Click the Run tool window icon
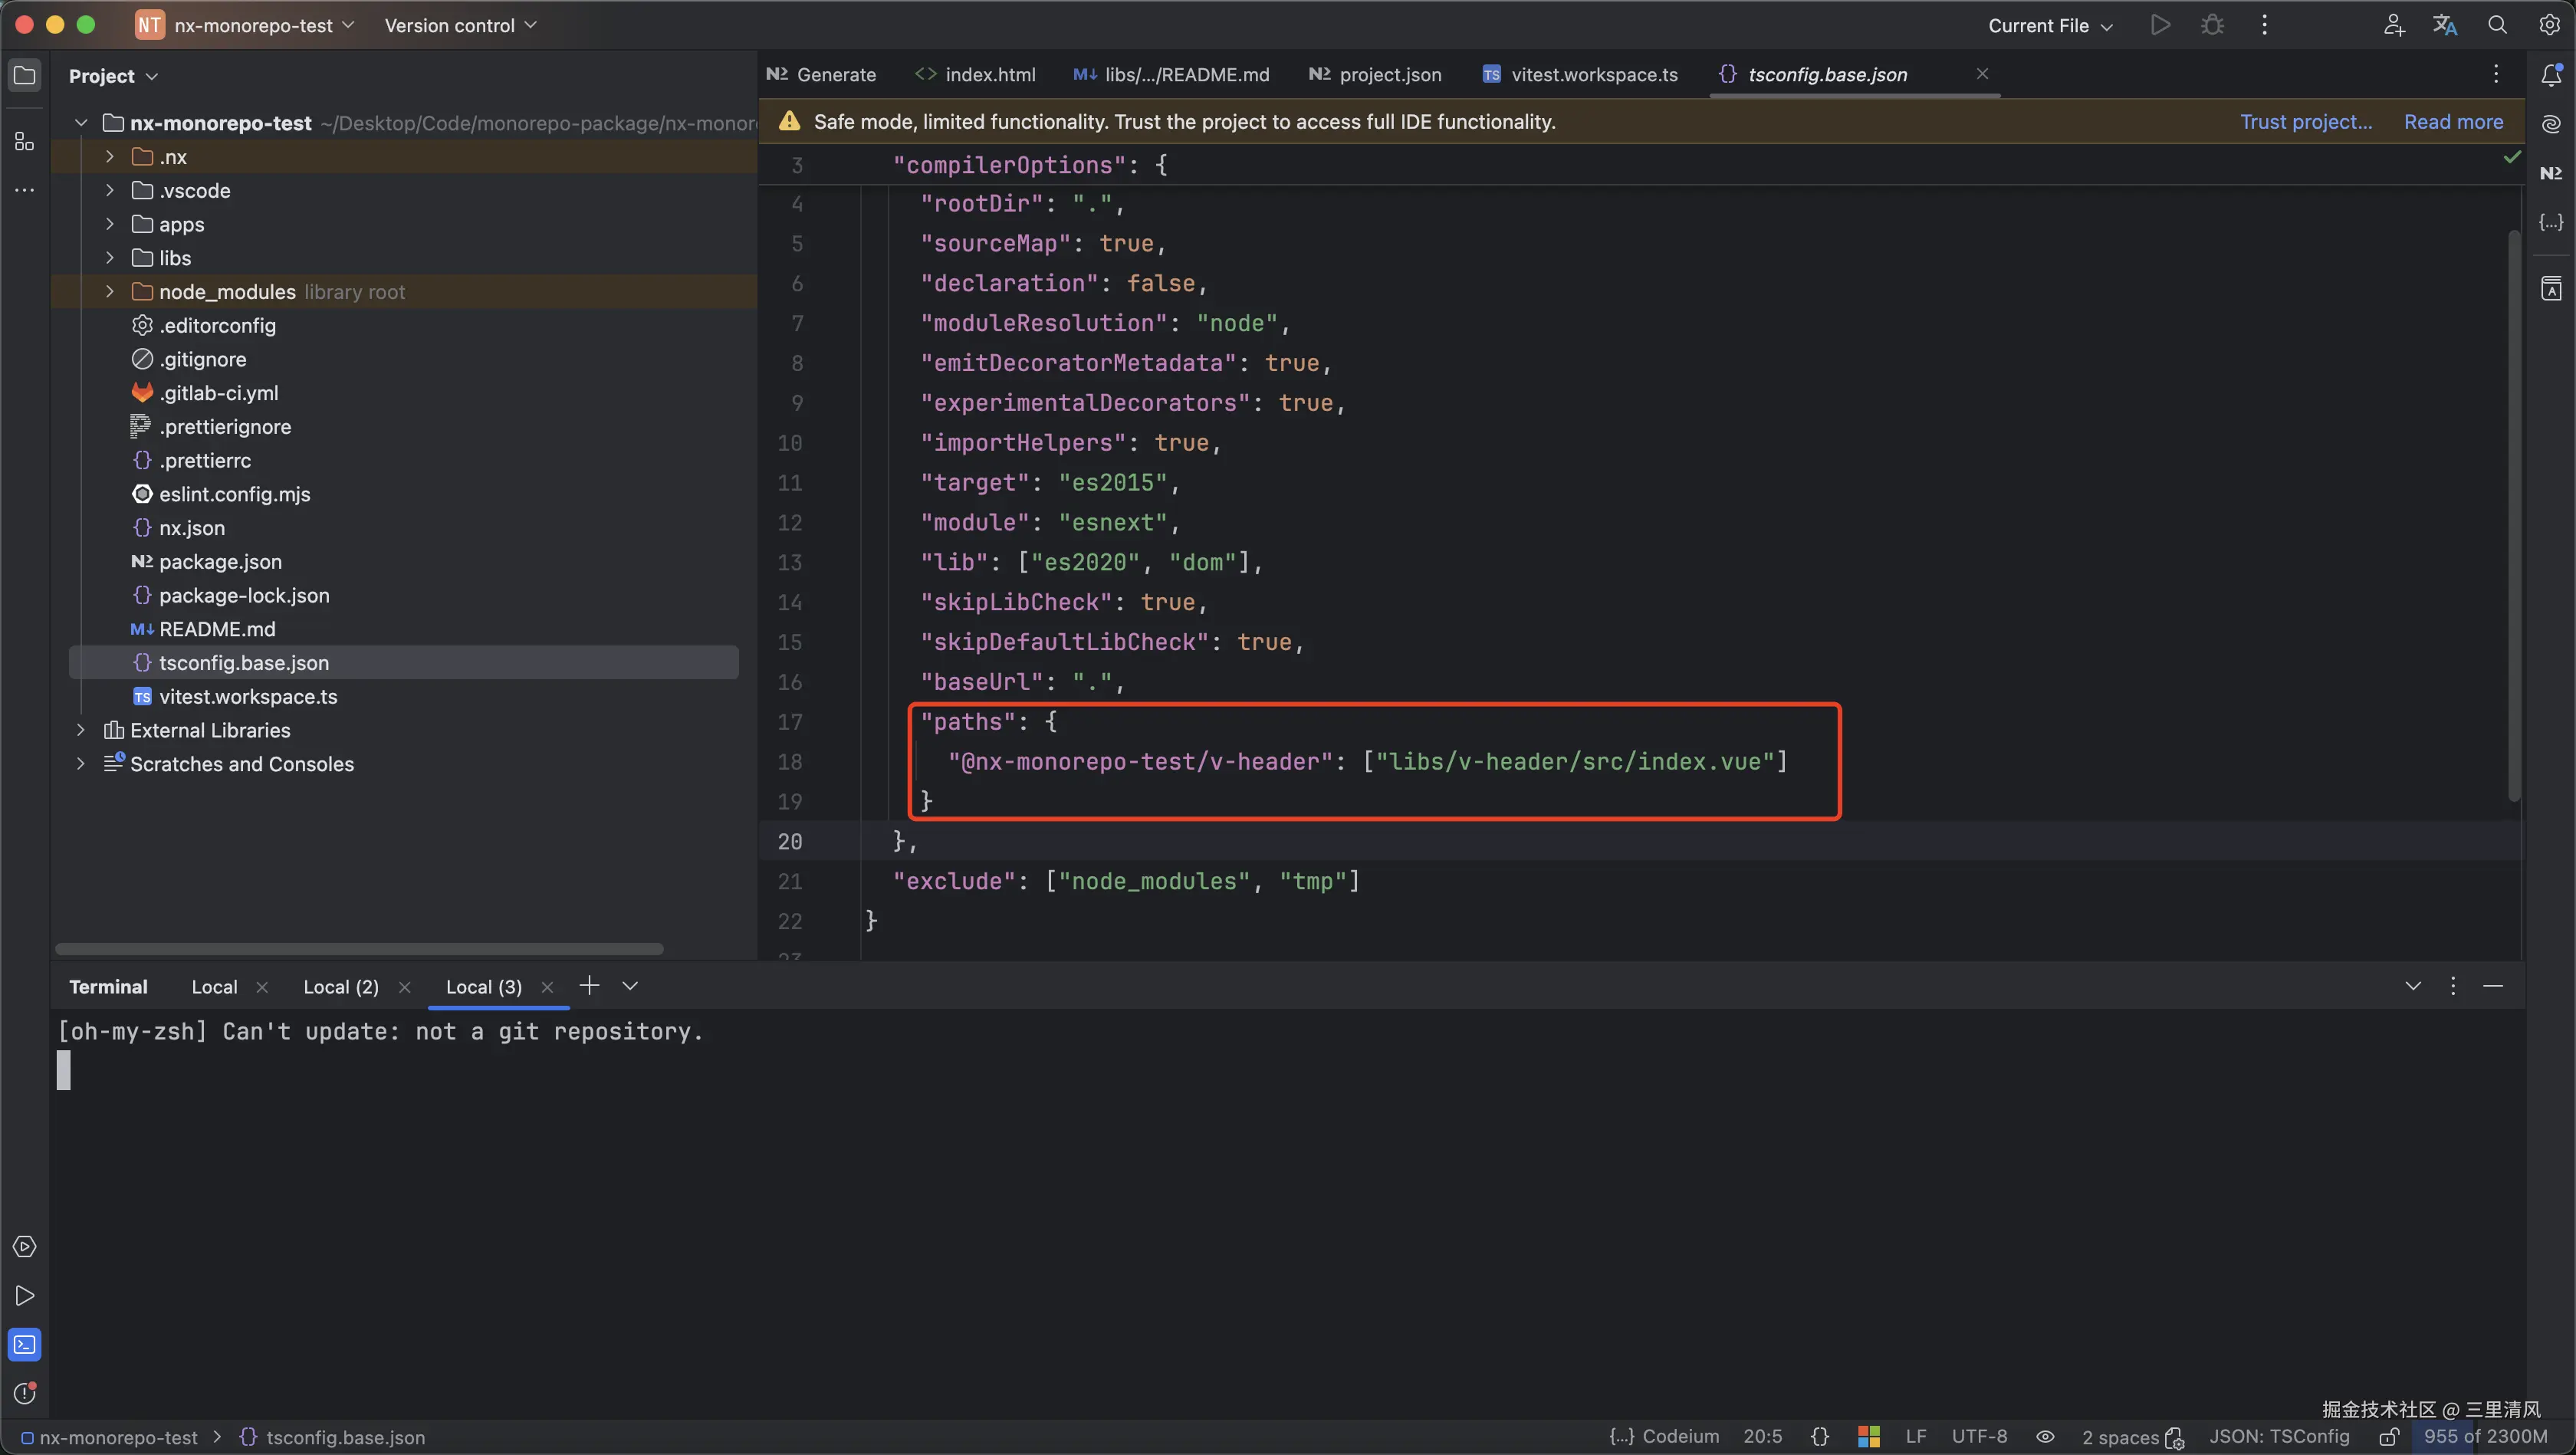The image size is (2576, 1455). (24, 1296)
